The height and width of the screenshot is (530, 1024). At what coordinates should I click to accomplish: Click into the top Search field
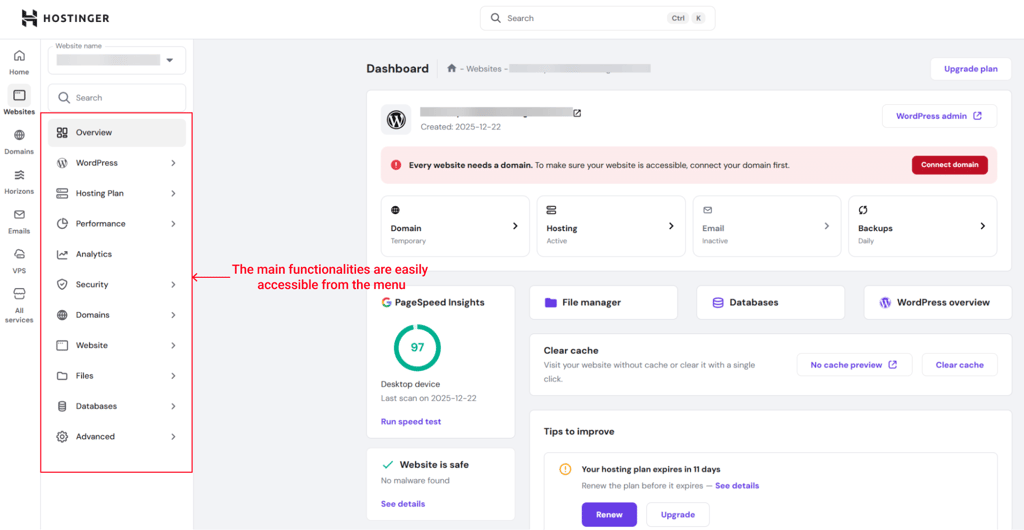tap(598, 18)
